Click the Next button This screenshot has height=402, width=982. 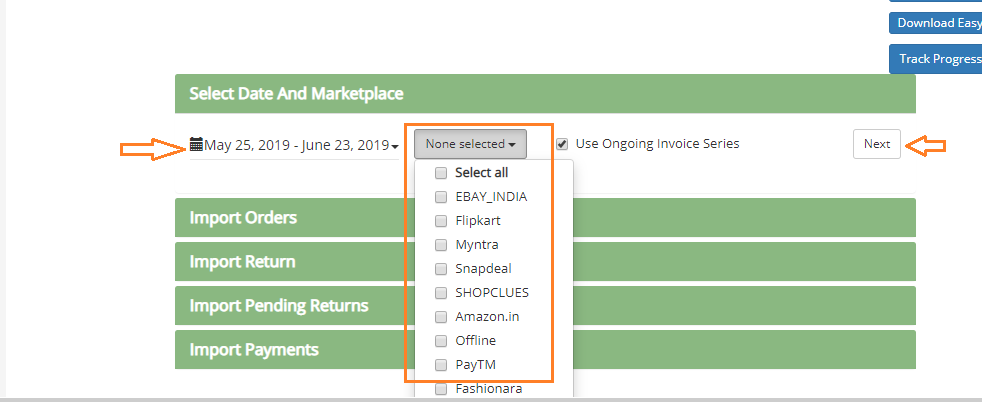pyautogui.click(x=877, y=144)
